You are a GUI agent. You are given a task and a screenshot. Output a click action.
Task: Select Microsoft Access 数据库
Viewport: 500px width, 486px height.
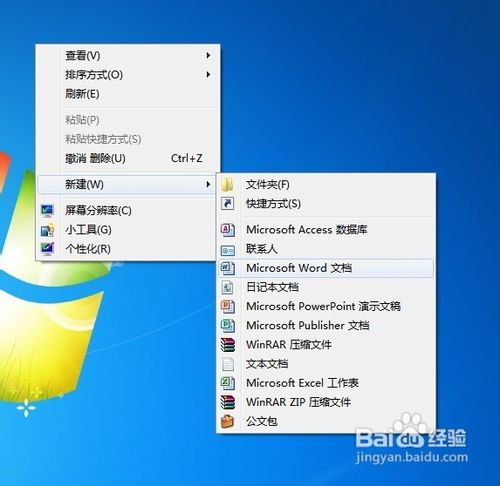click(326, 230)
